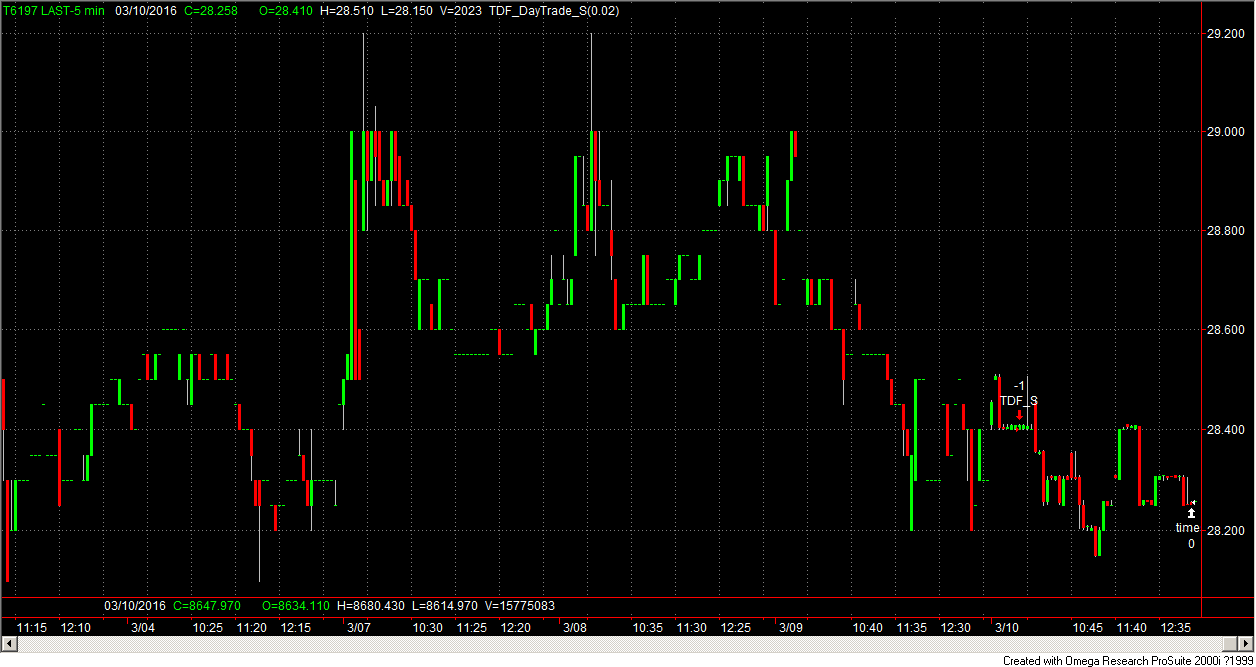
Task: Click the T6197 LAST-5 min symbol title
Action: pos(53,11)
